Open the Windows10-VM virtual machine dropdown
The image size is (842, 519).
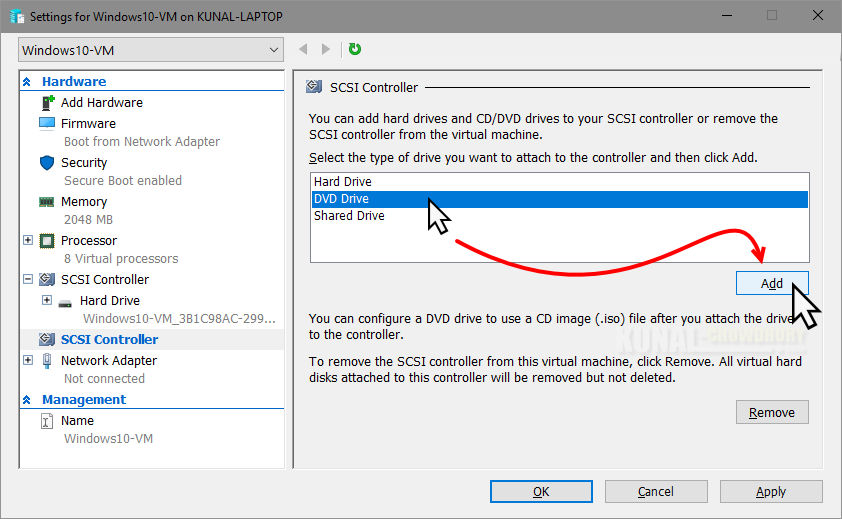click(x=151, y=50)
